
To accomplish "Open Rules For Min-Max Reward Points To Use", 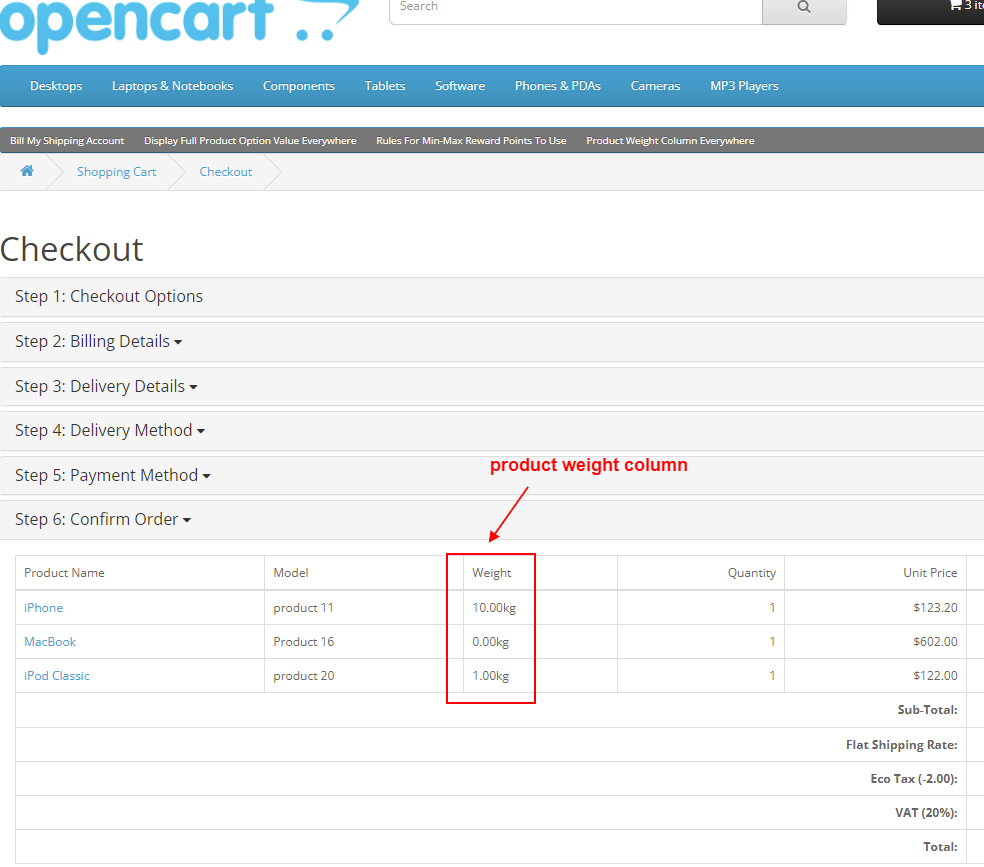I will 471,141.
